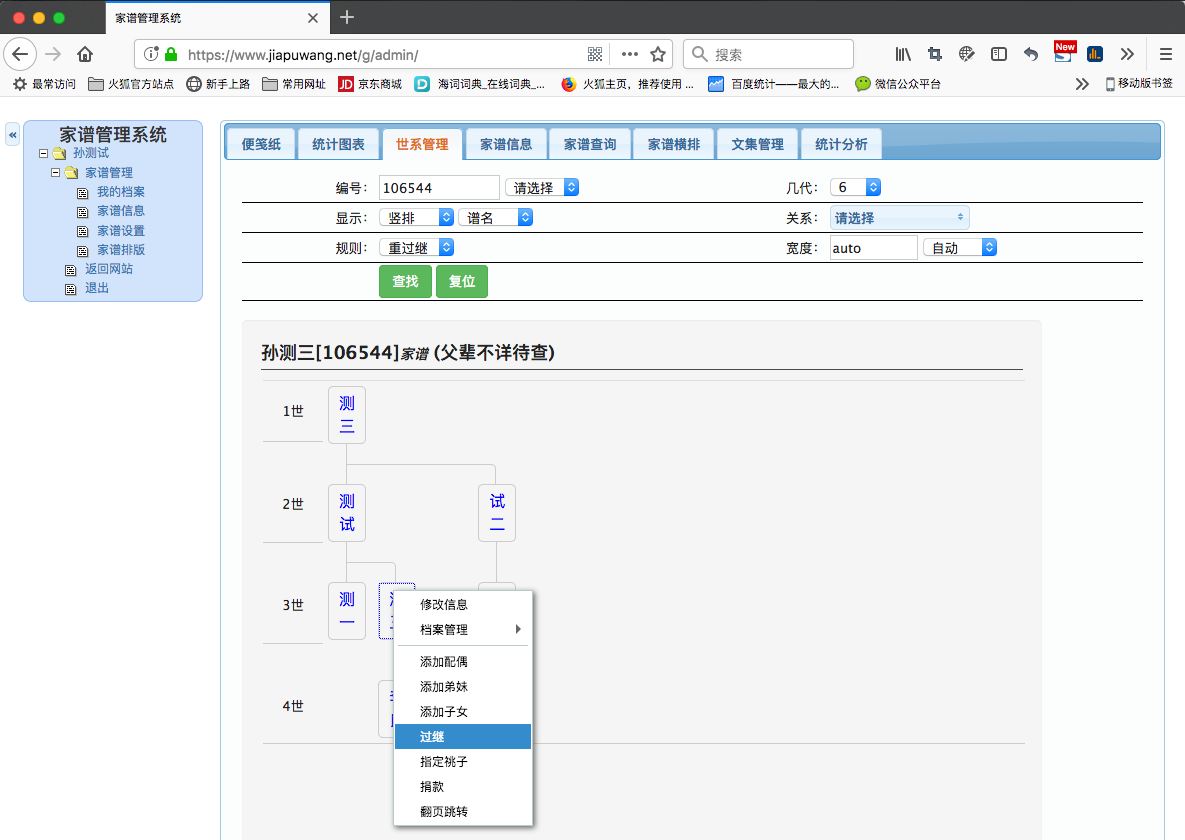Click 返回网站 in sidebar

click(x=108, y=268)
